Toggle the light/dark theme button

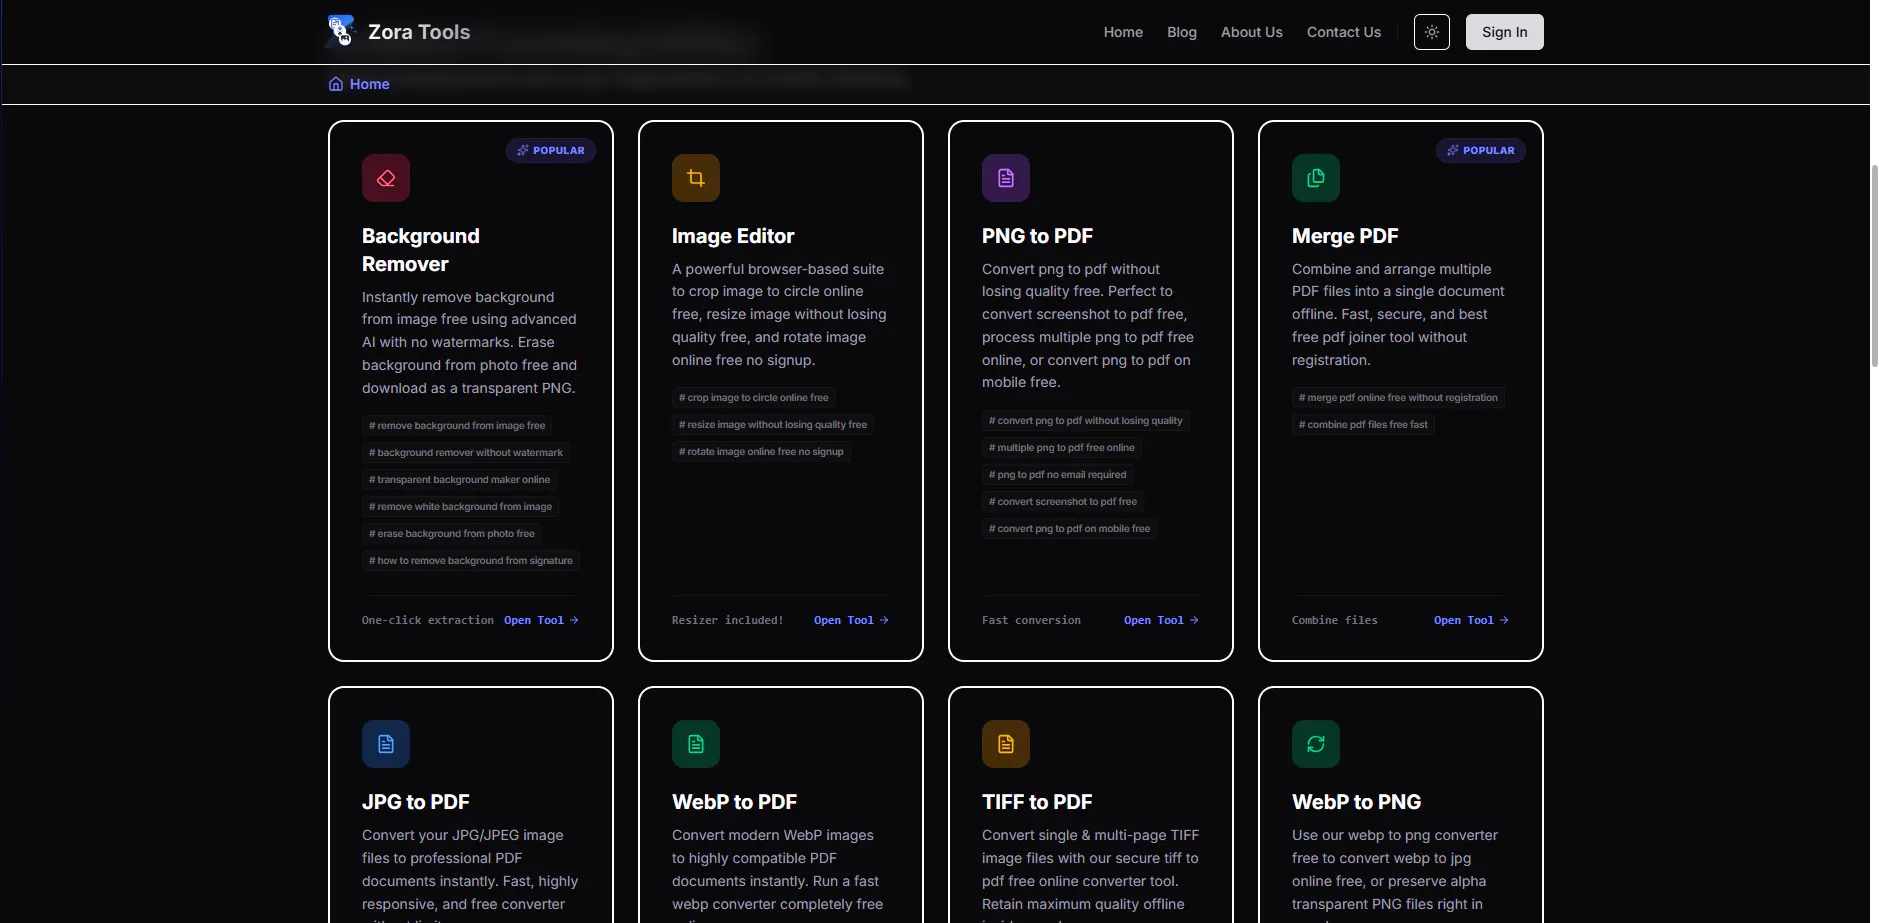coord(1432,32)
